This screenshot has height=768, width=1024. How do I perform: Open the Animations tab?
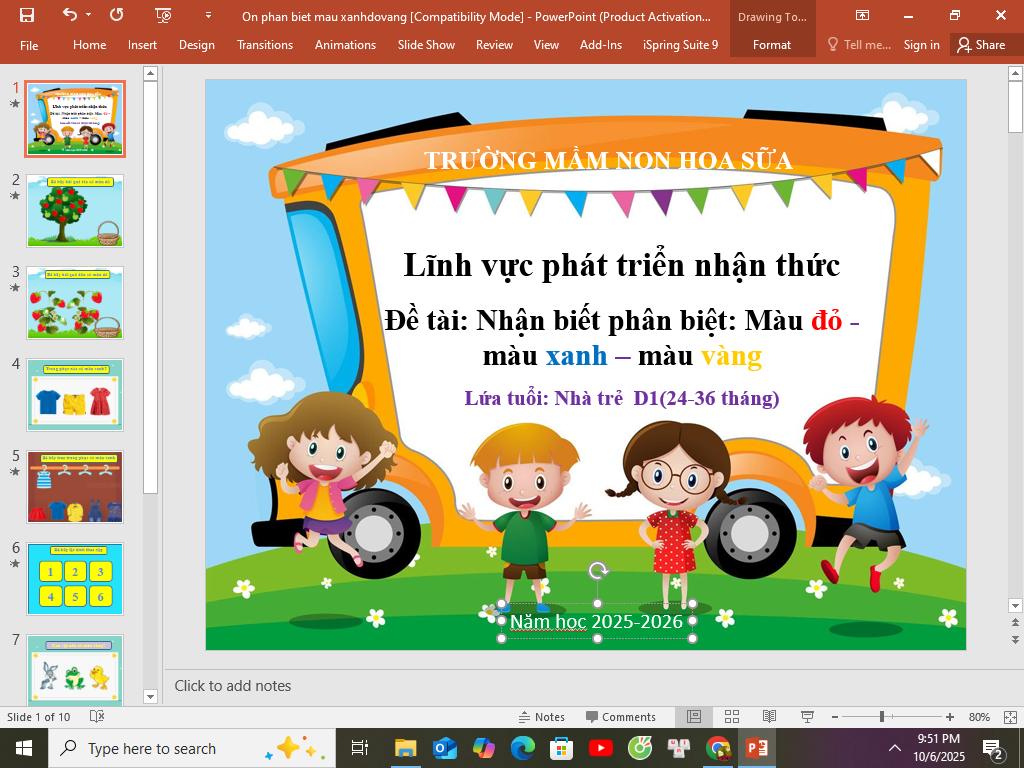(345, 45)
